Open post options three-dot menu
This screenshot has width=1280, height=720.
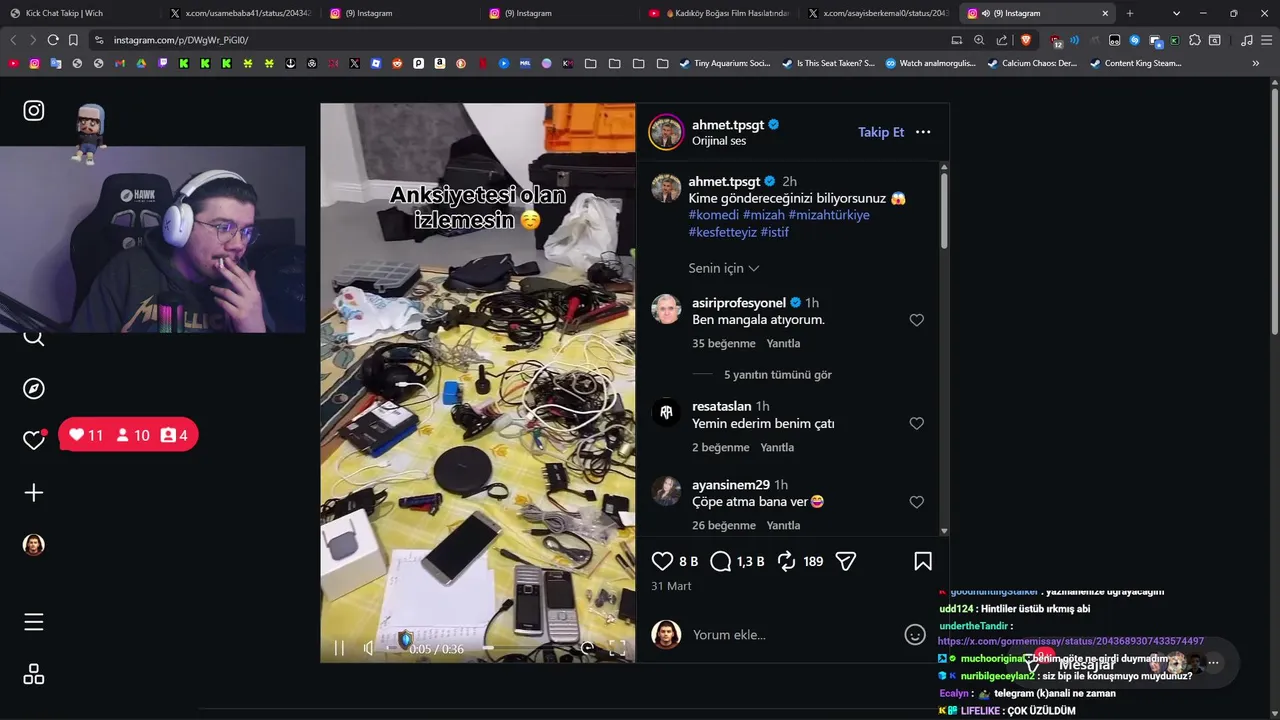click(x=923, y=132)
